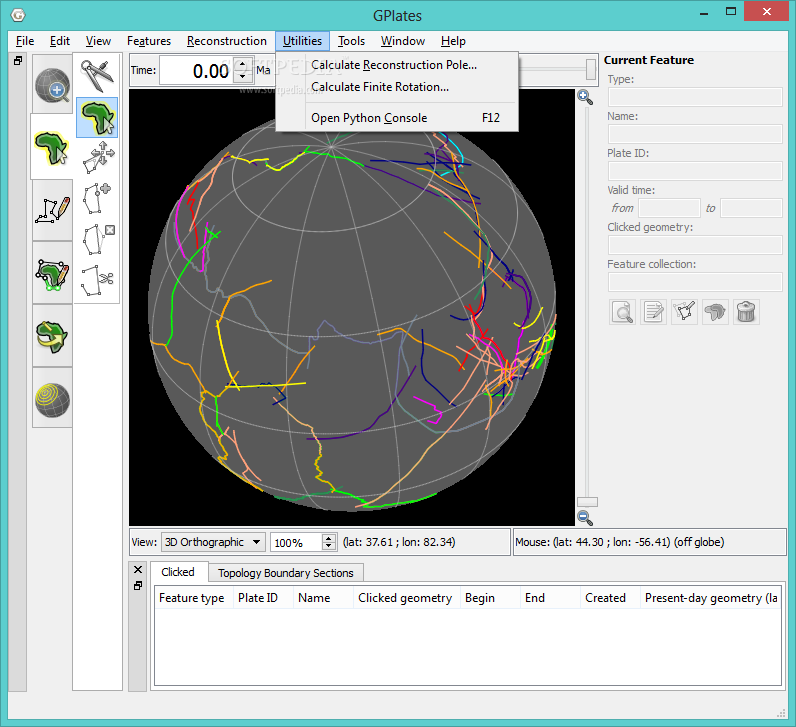Image resolution: width=796 pixels, height=727 pixels.
Task: Sort by Created column header
Action: tap(610, 598)
